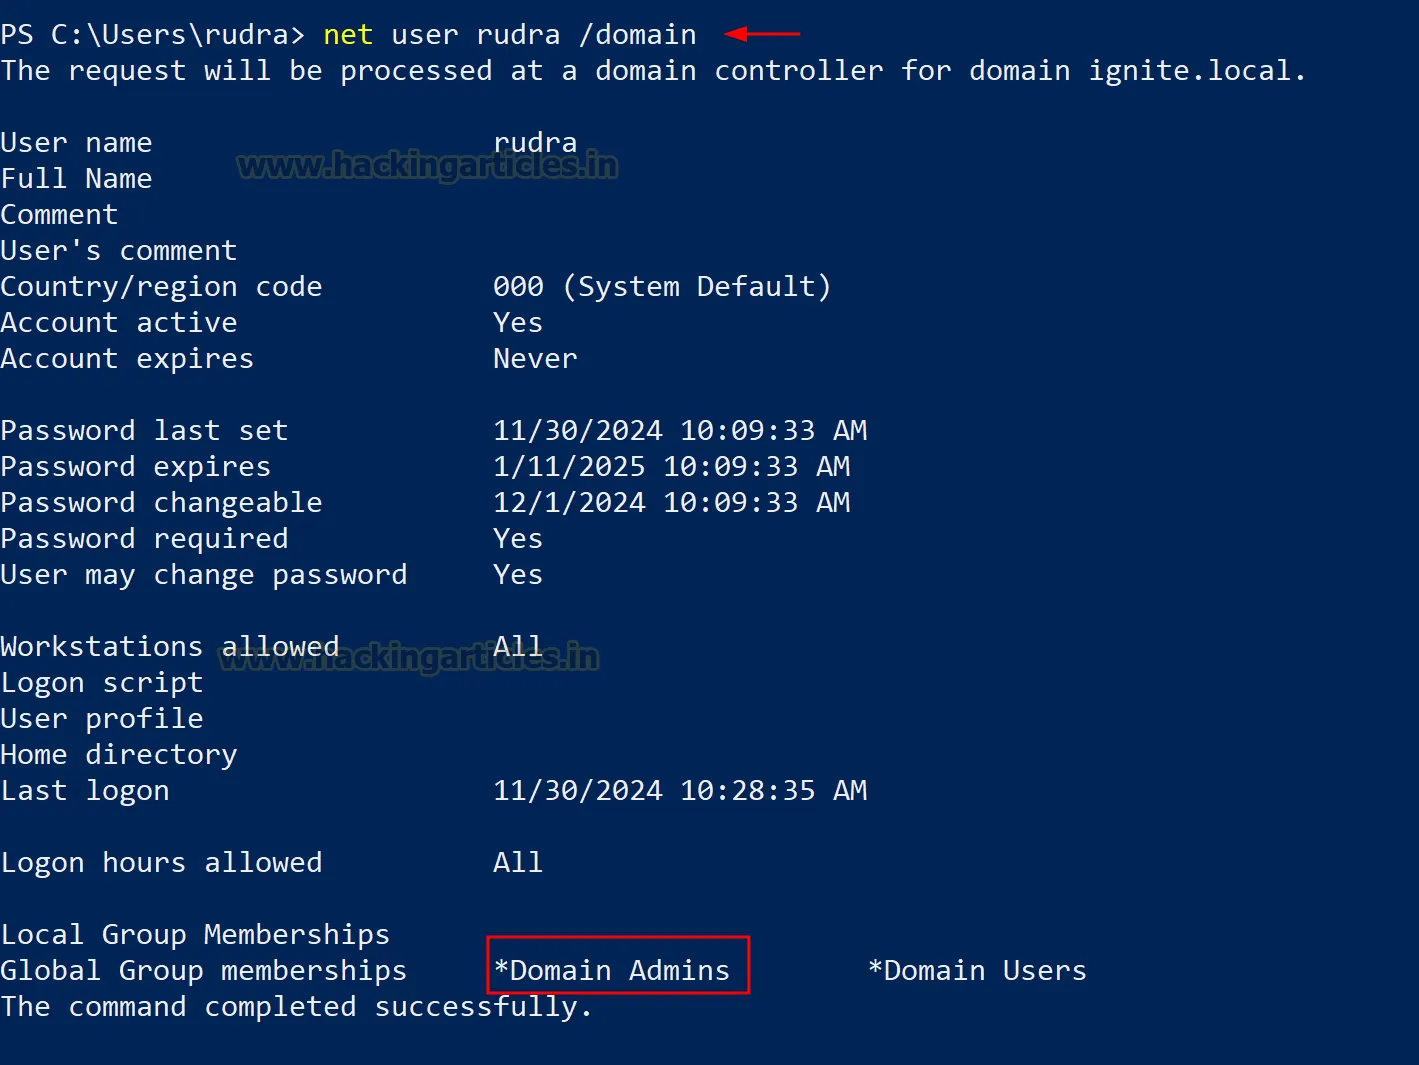
Task: Click the Password expires date value
Action: coord(671,467)
